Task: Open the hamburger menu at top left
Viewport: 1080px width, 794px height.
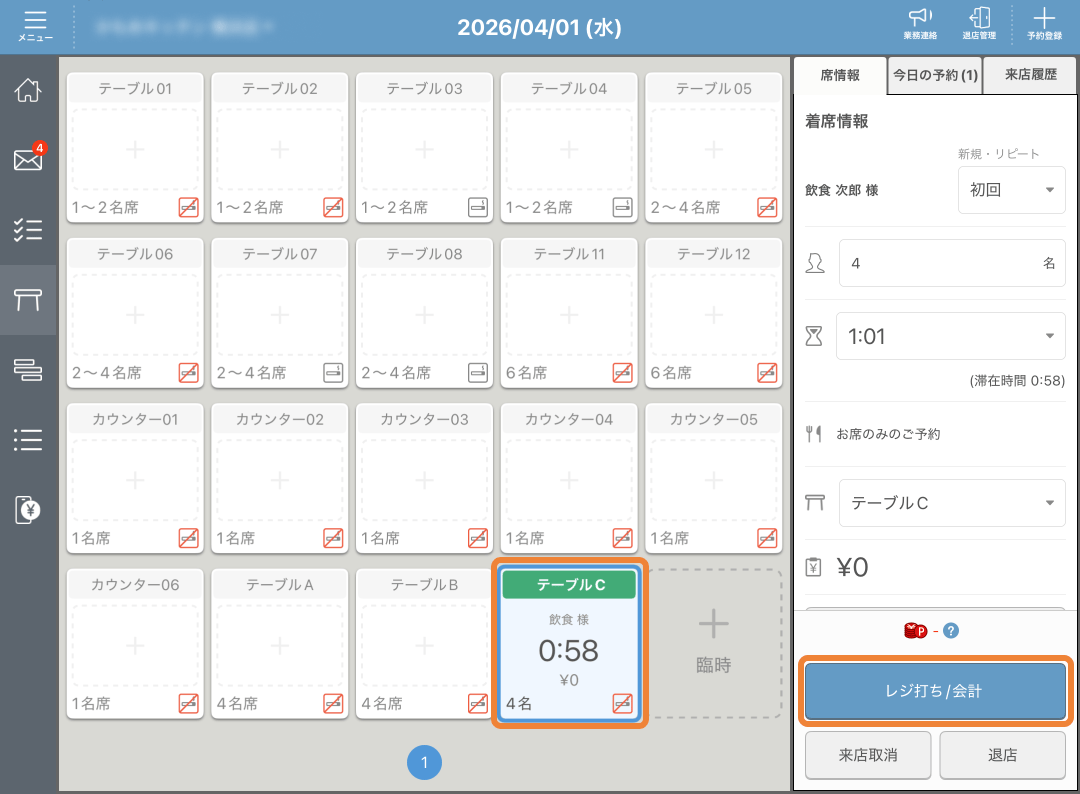Action: [35, 26]
